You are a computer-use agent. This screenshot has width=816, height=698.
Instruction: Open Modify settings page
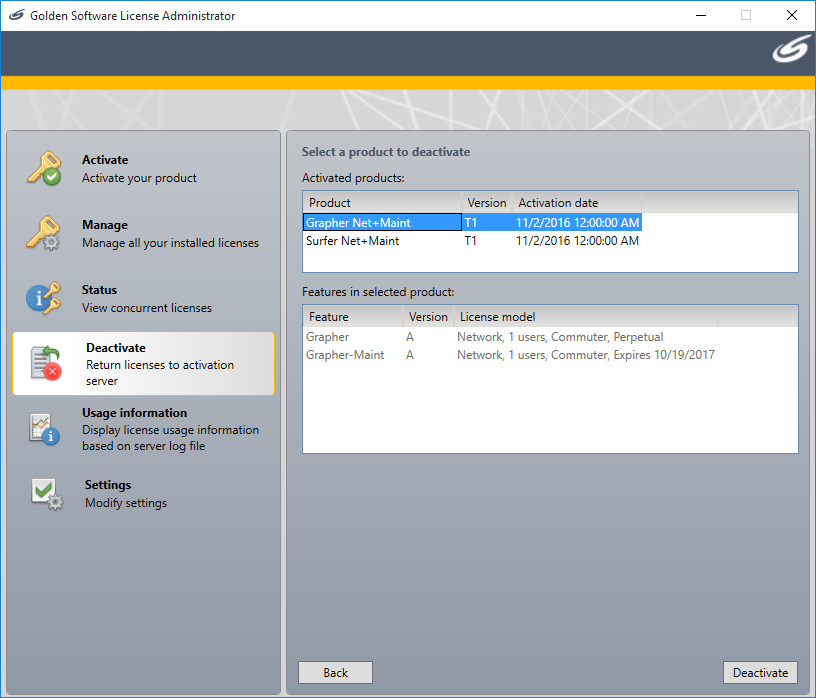[125, 494]
